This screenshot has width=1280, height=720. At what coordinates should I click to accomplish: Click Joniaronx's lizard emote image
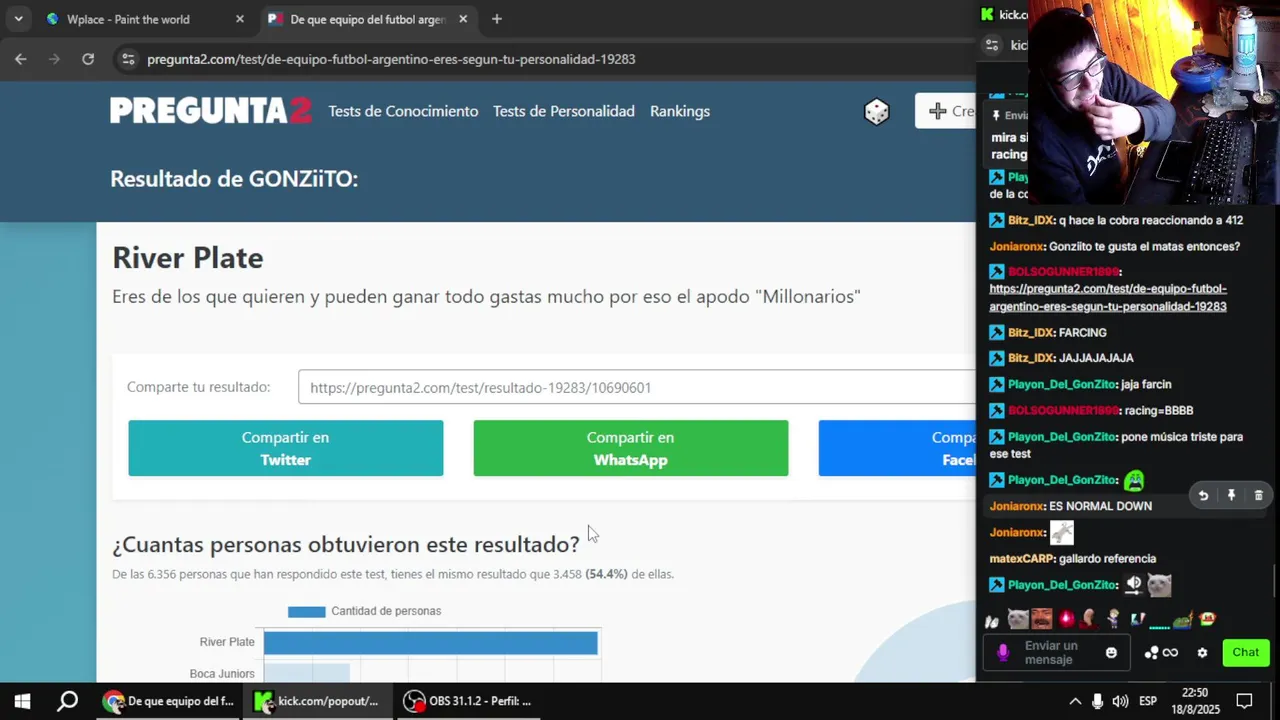1061,533
